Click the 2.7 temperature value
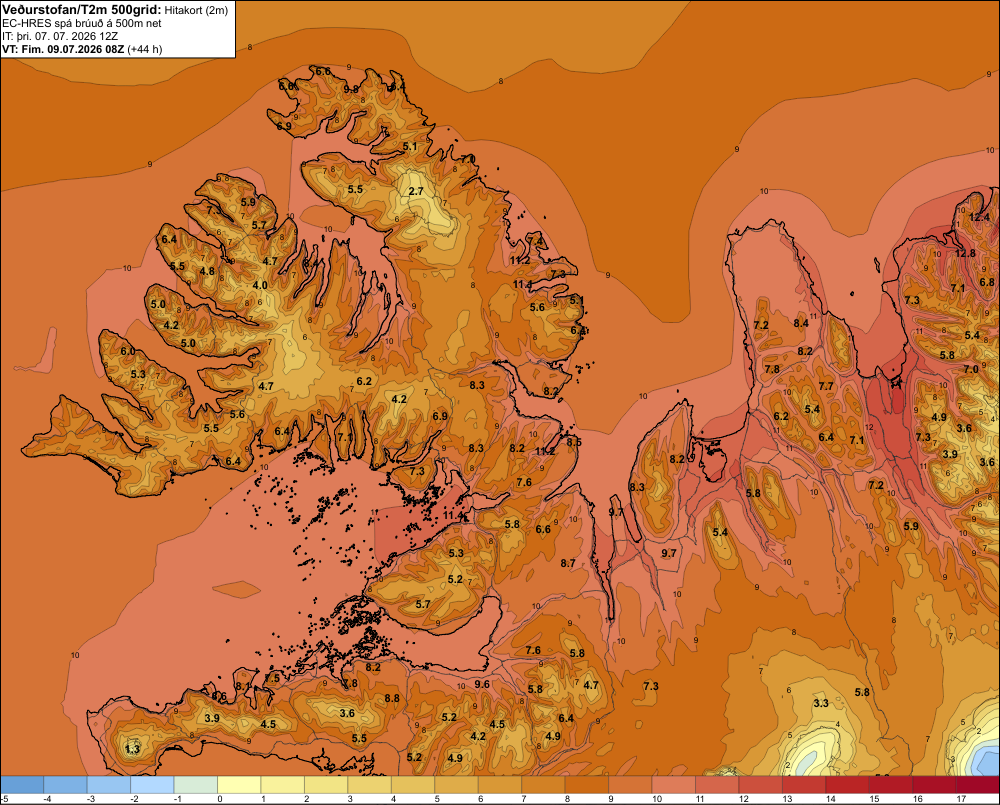 click(416, 191)
